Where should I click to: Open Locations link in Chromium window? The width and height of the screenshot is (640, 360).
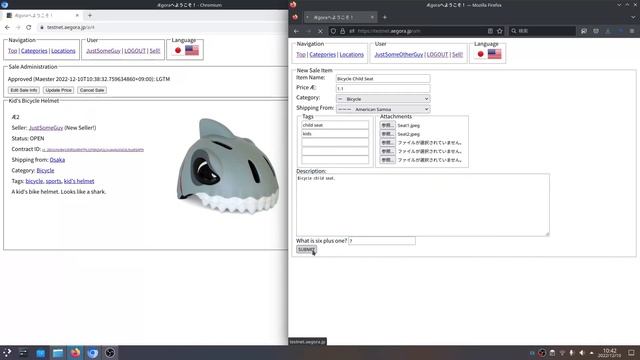pyautogui.click(x=63, y=51)
